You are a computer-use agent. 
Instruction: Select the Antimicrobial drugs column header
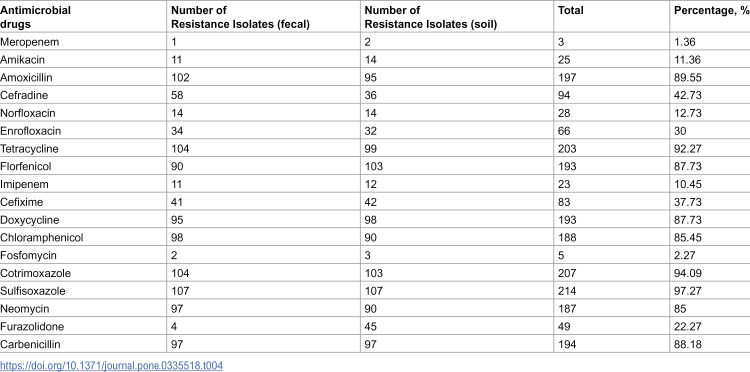[x=35, y=17]
